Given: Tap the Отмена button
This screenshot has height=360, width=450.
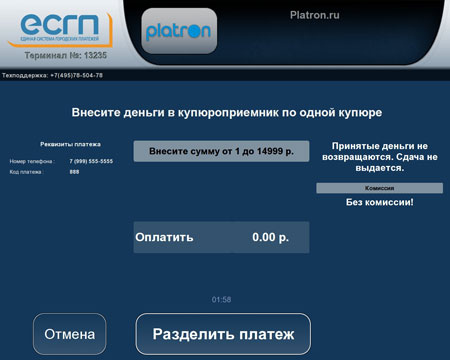Looking at the screenshot, I should point(70,334).
